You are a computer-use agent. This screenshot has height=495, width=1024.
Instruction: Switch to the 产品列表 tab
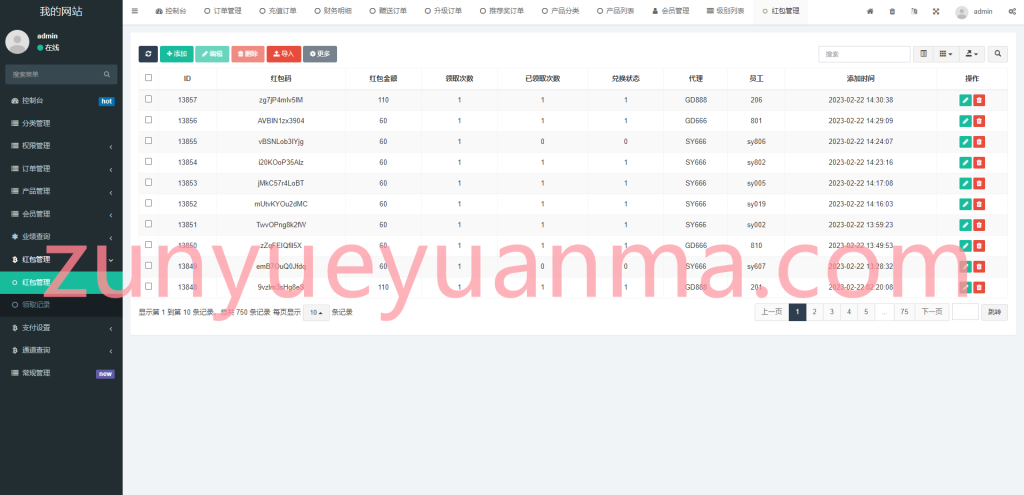tap(615, 11)
